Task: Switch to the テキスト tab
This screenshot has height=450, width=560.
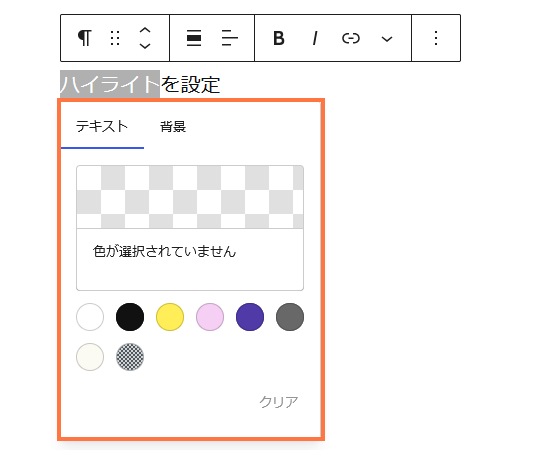Action: (x=102, y=127)
